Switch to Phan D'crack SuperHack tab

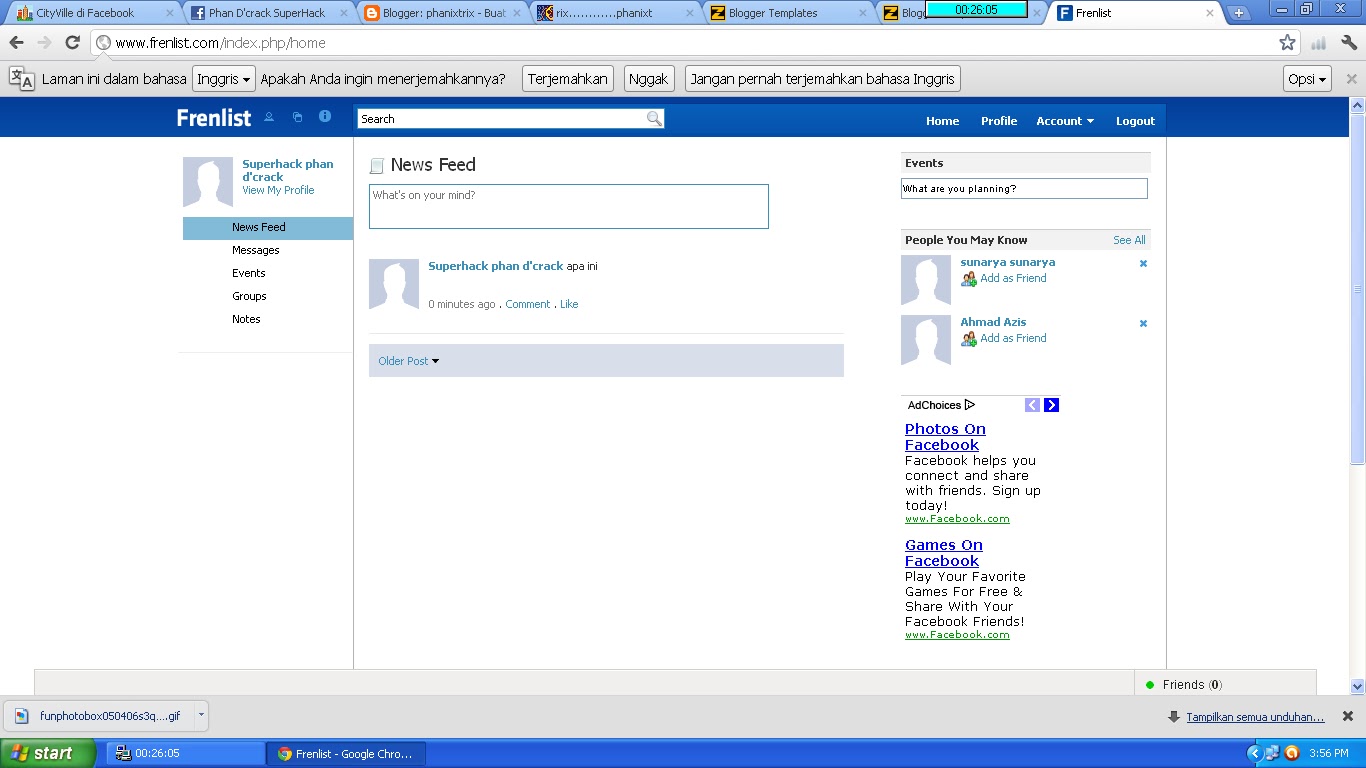(267, 13)
